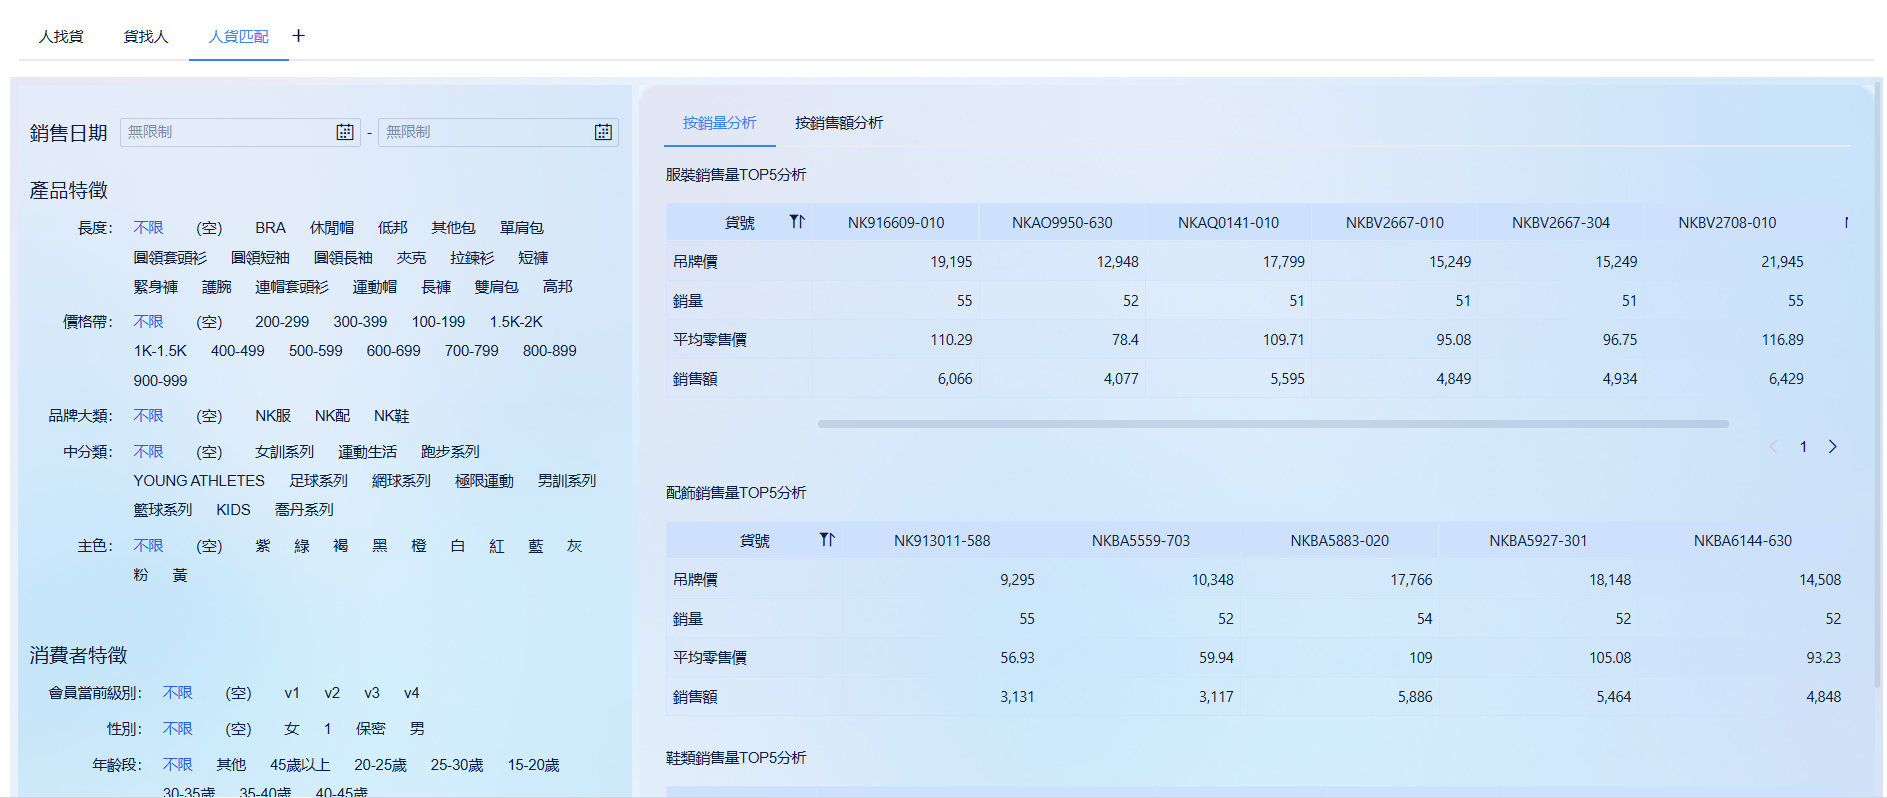This screenshot has width=1887, height=798.
Task: Click 吊牌價 value 19,195
Action: 951,262
